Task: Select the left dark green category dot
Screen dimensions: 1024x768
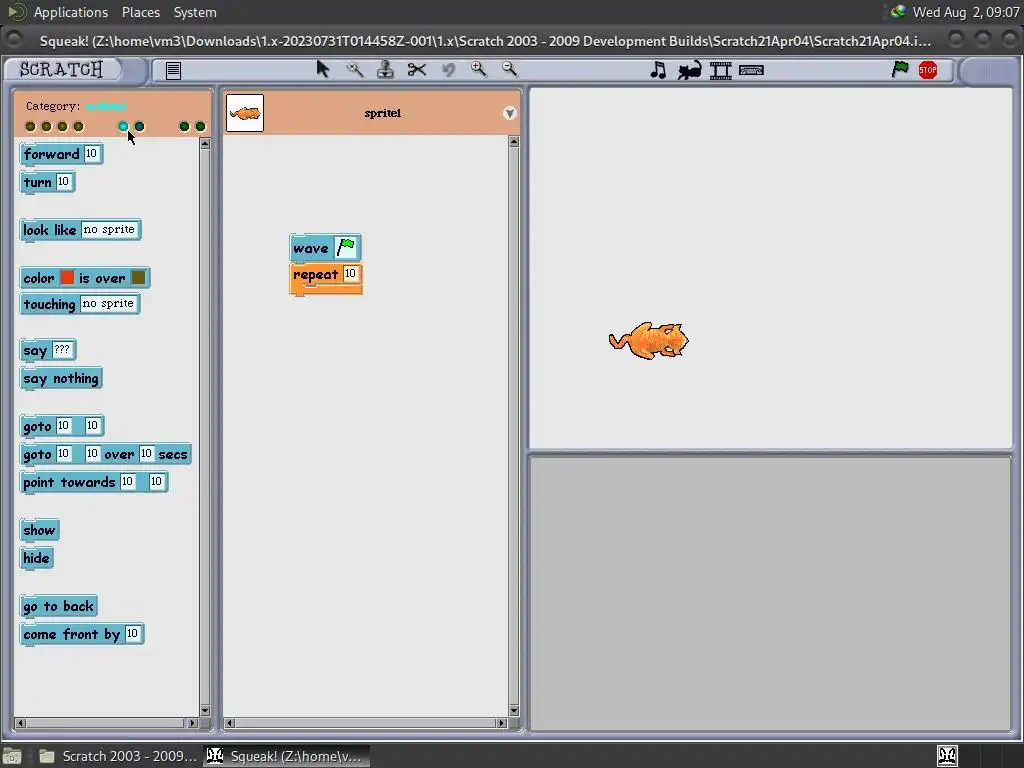Action: (x=184, y=127)
